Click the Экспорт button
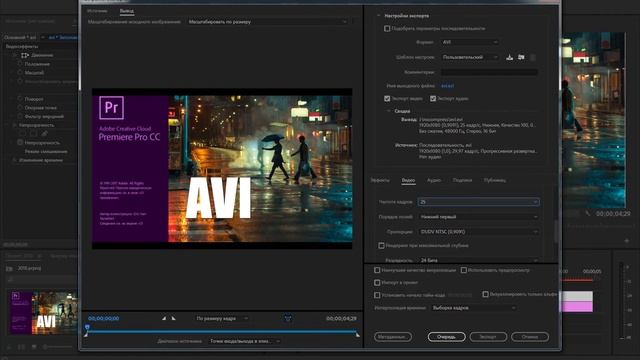The height and width of the screenshot is (360, 640). click(x=488, y=337)
